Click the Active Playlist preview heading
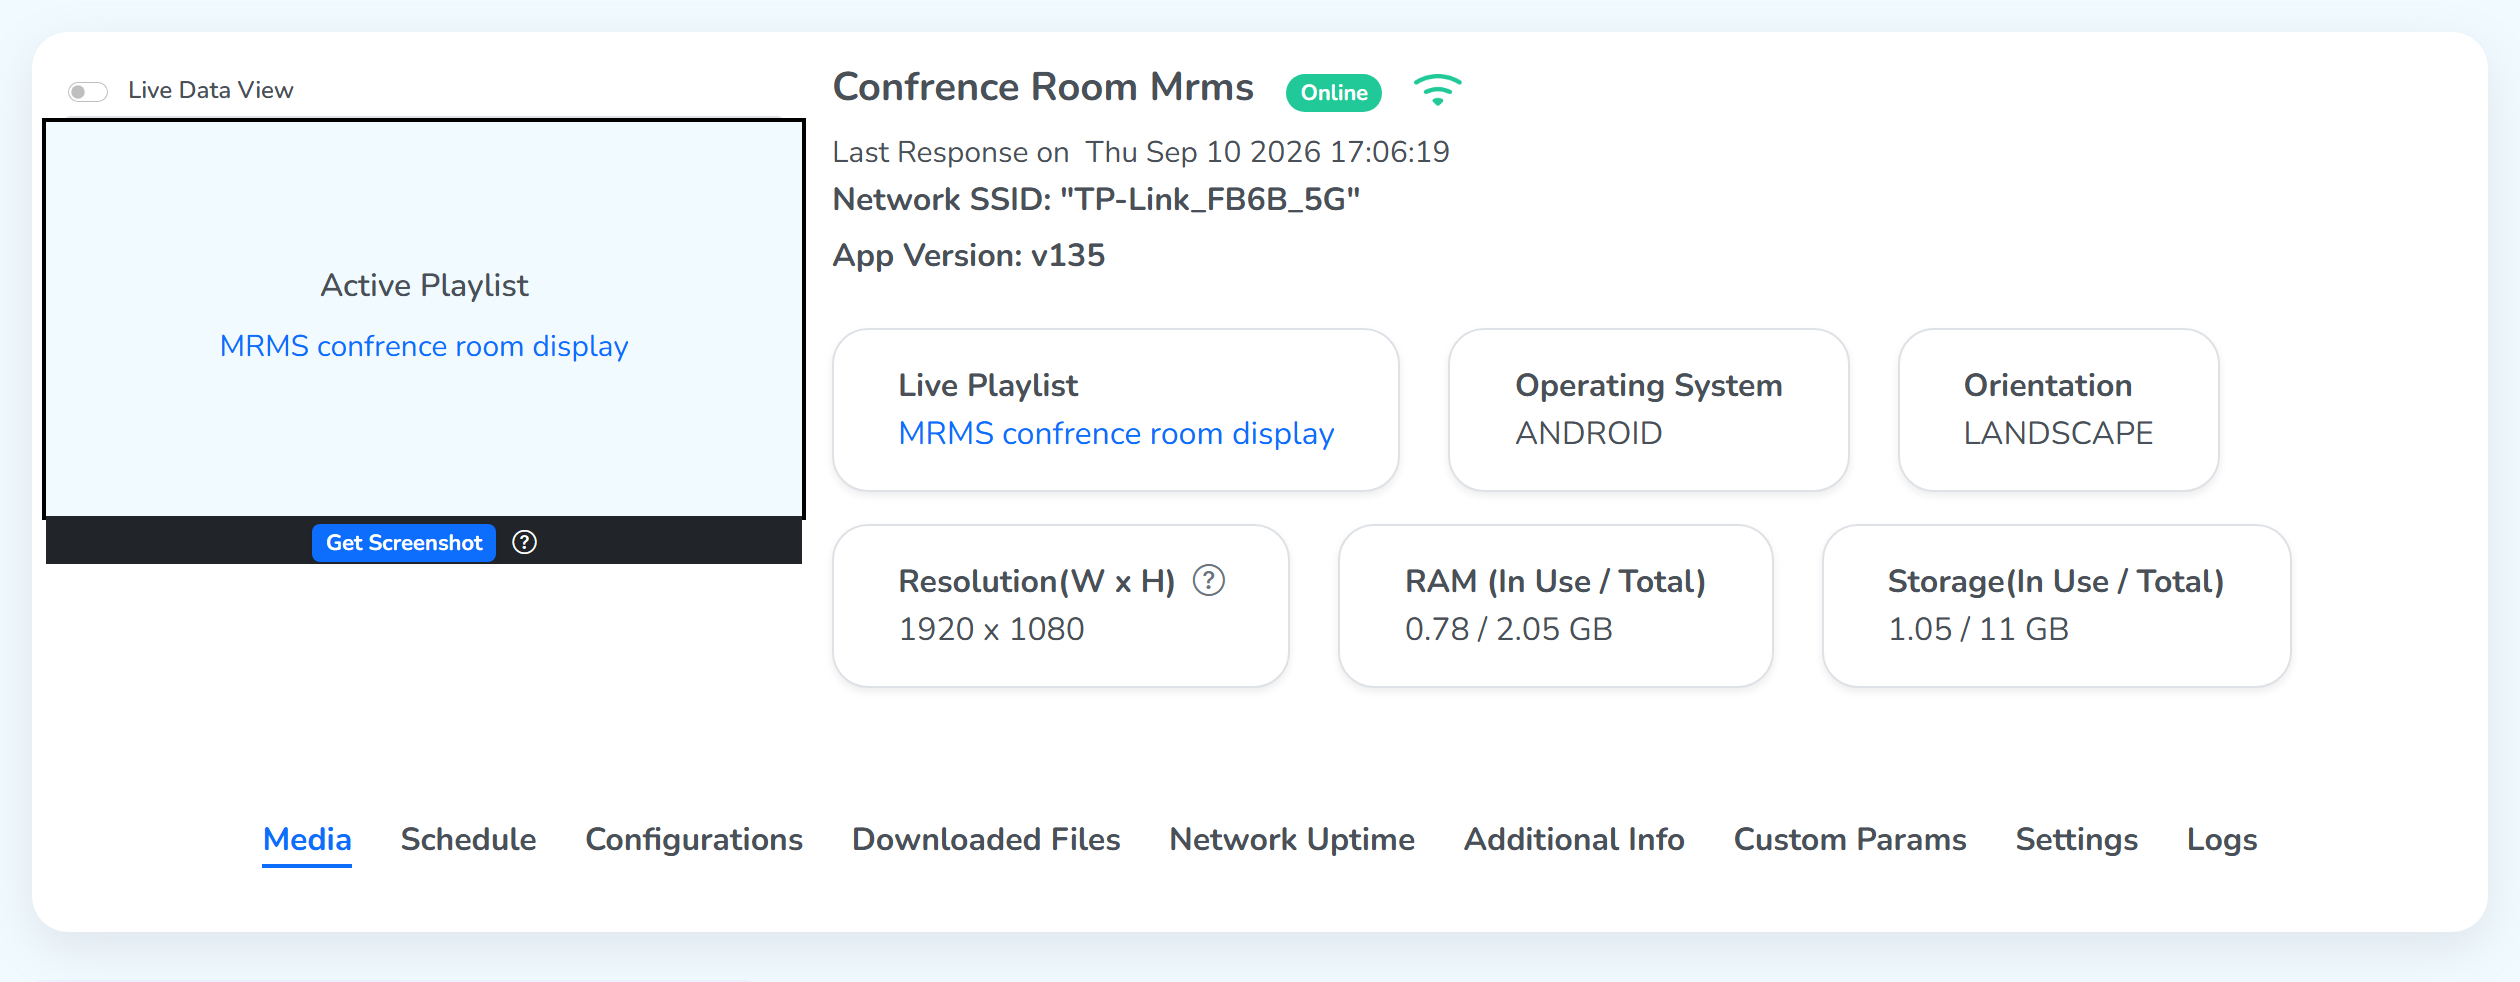Image resolution: width=2520 pixels, height=982 pixels. 424,286
